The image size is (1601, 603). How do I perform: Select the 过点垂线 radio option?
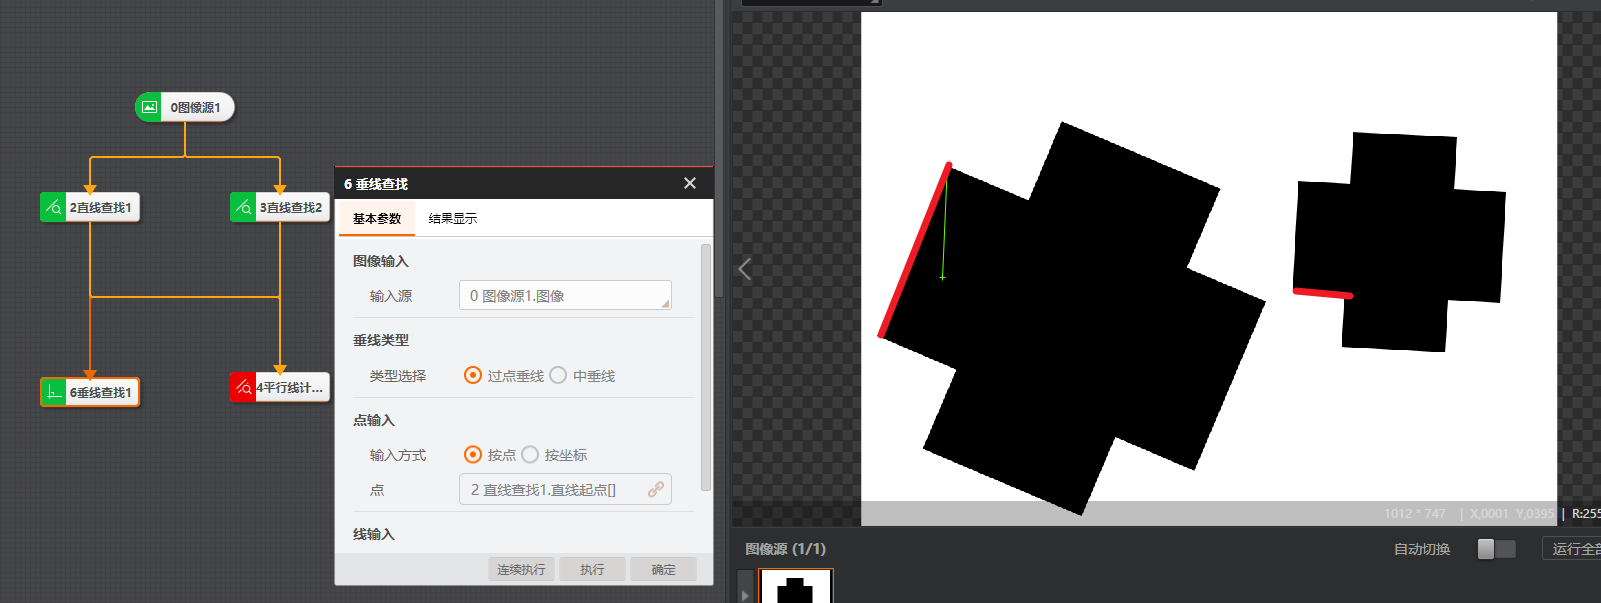[473, 375]
